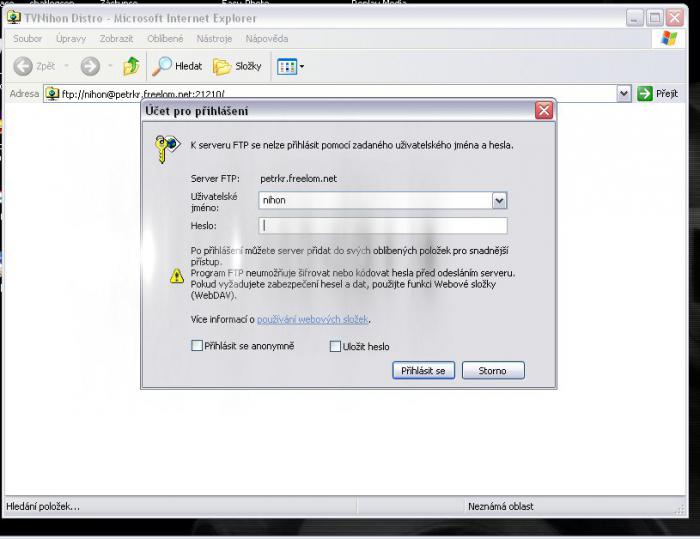Maximize the Internet Explorer window
The image size is (700, 539).
coord(655,18)
